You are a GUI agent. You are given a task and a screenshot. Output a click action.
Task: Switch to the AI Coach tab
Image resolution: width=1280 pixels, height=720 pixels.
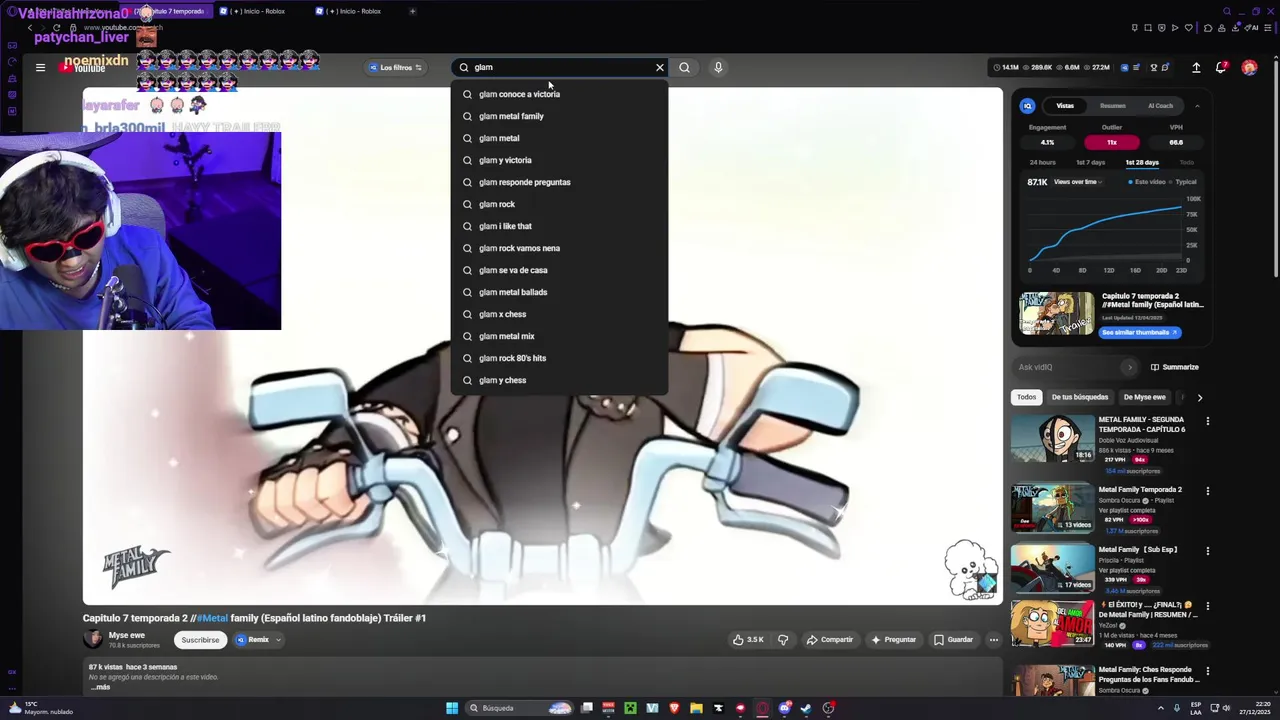click(1160, 106)
